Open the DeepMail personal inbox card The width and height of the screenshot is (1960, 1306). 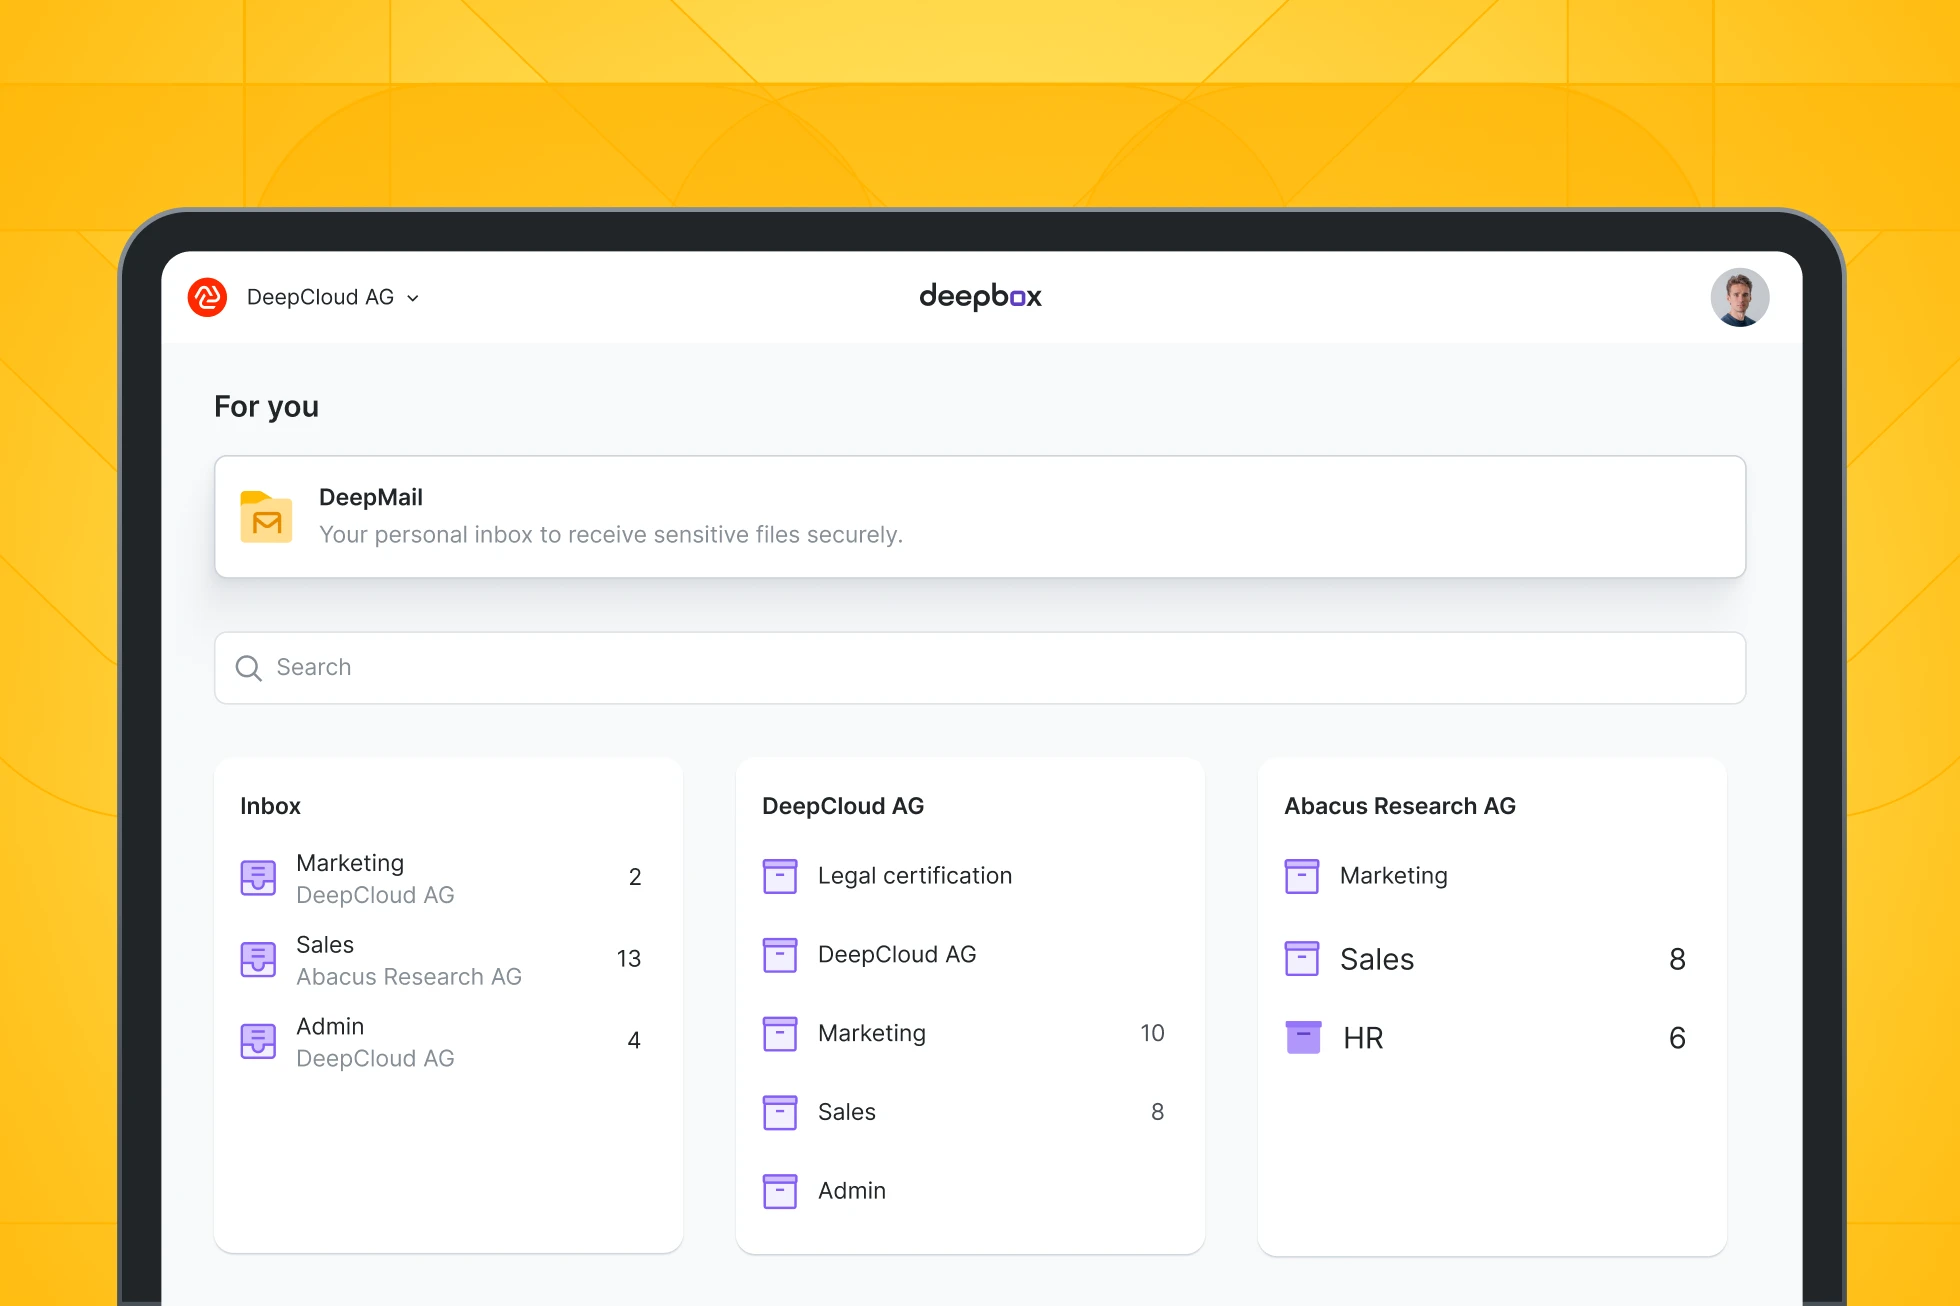pos(980,517)
